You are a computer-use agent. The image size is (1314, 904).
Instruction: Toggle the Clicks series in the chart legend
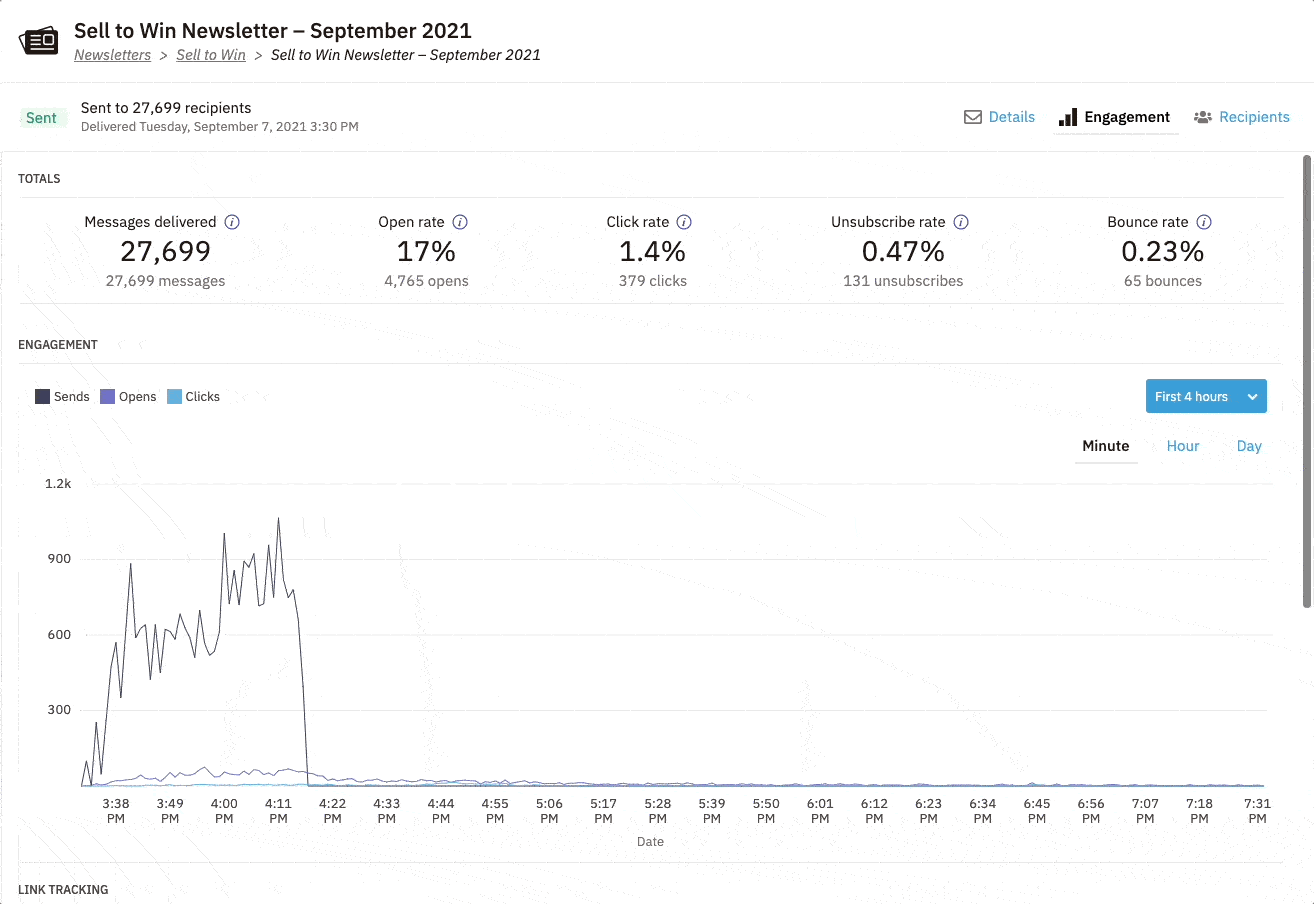coord(194,396)
